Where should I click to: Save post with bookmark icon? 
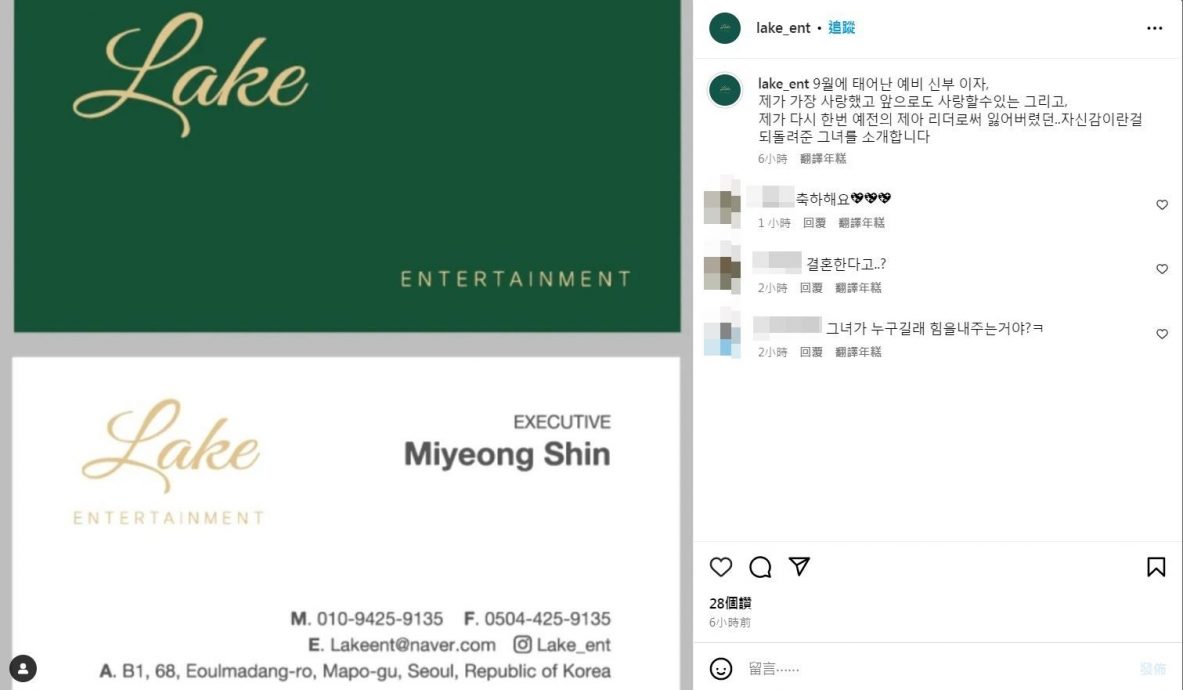click(1156, 566)
